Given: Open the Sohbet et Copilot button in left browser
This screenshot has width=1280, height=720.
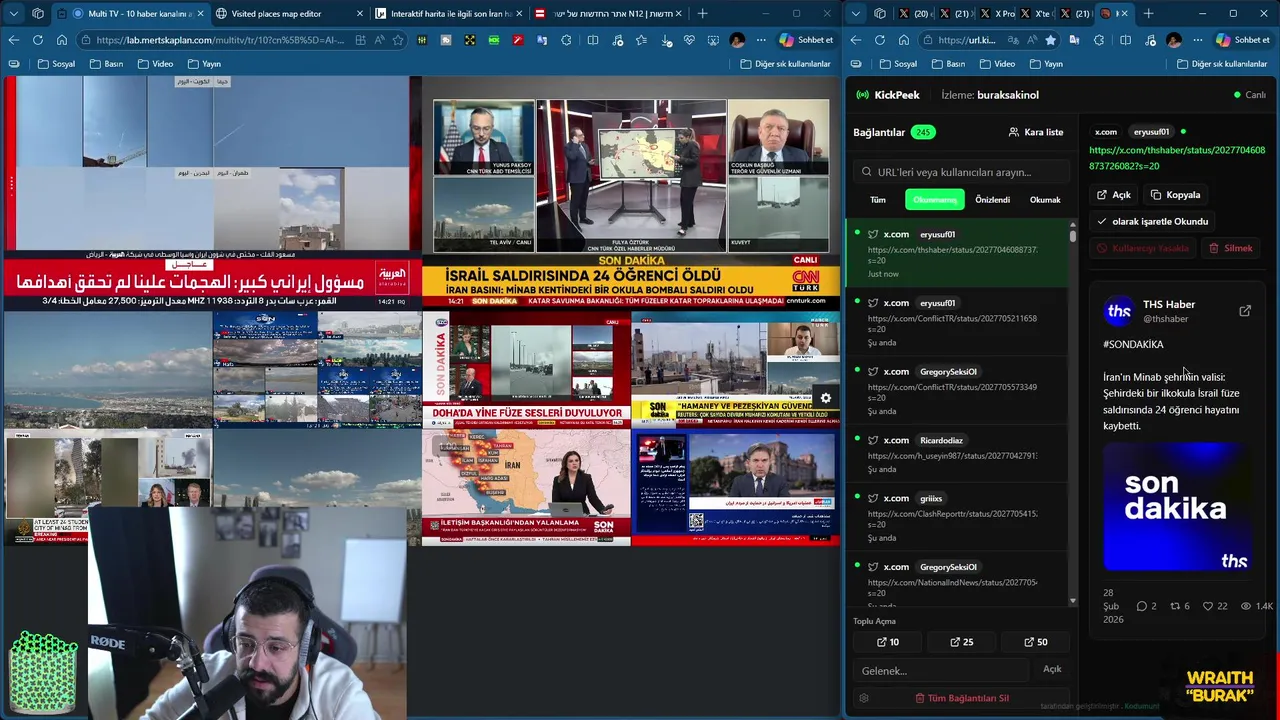Looking at the screenshot, I should coord(806,40).
